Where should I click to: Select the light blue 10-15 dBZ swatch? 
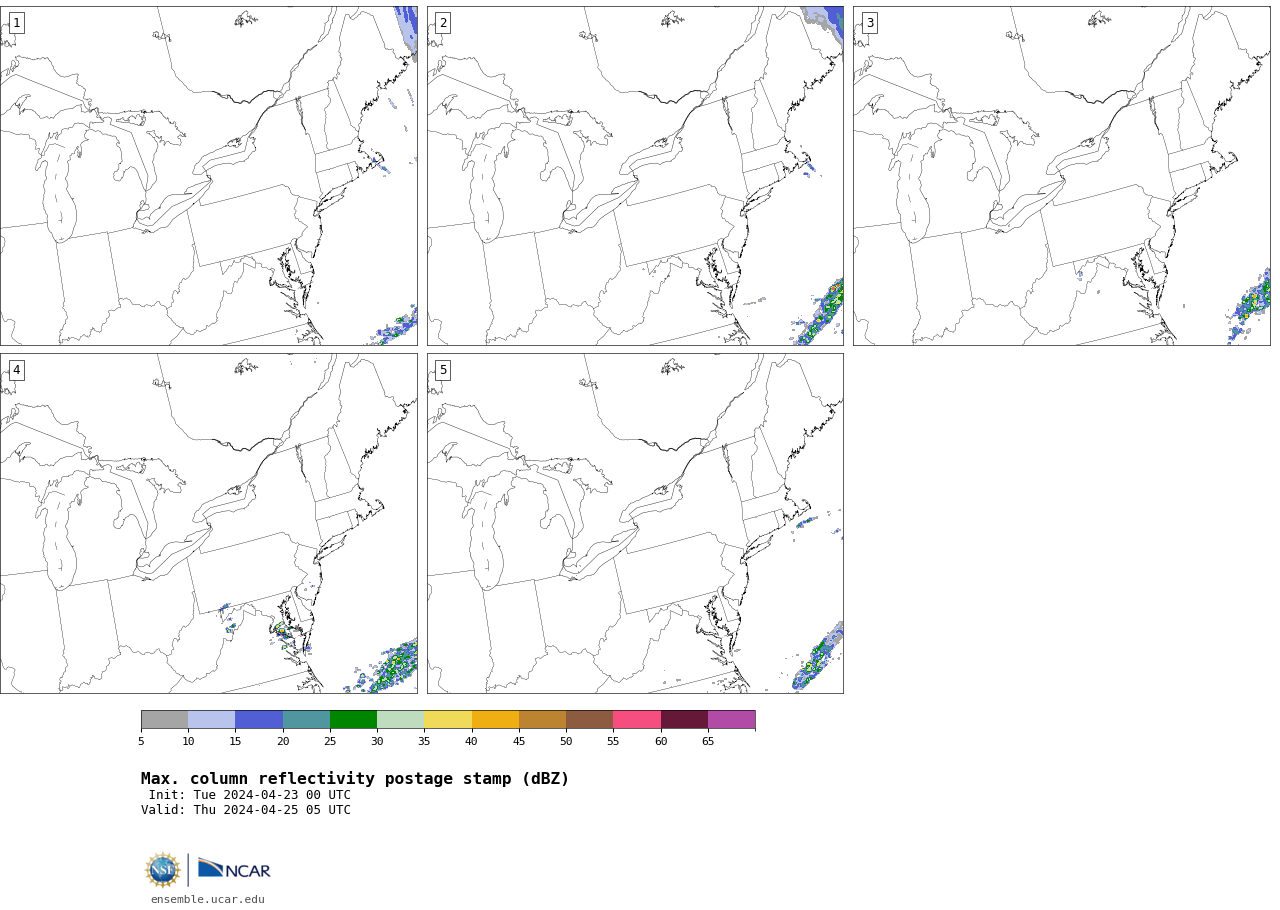(212, 720)
